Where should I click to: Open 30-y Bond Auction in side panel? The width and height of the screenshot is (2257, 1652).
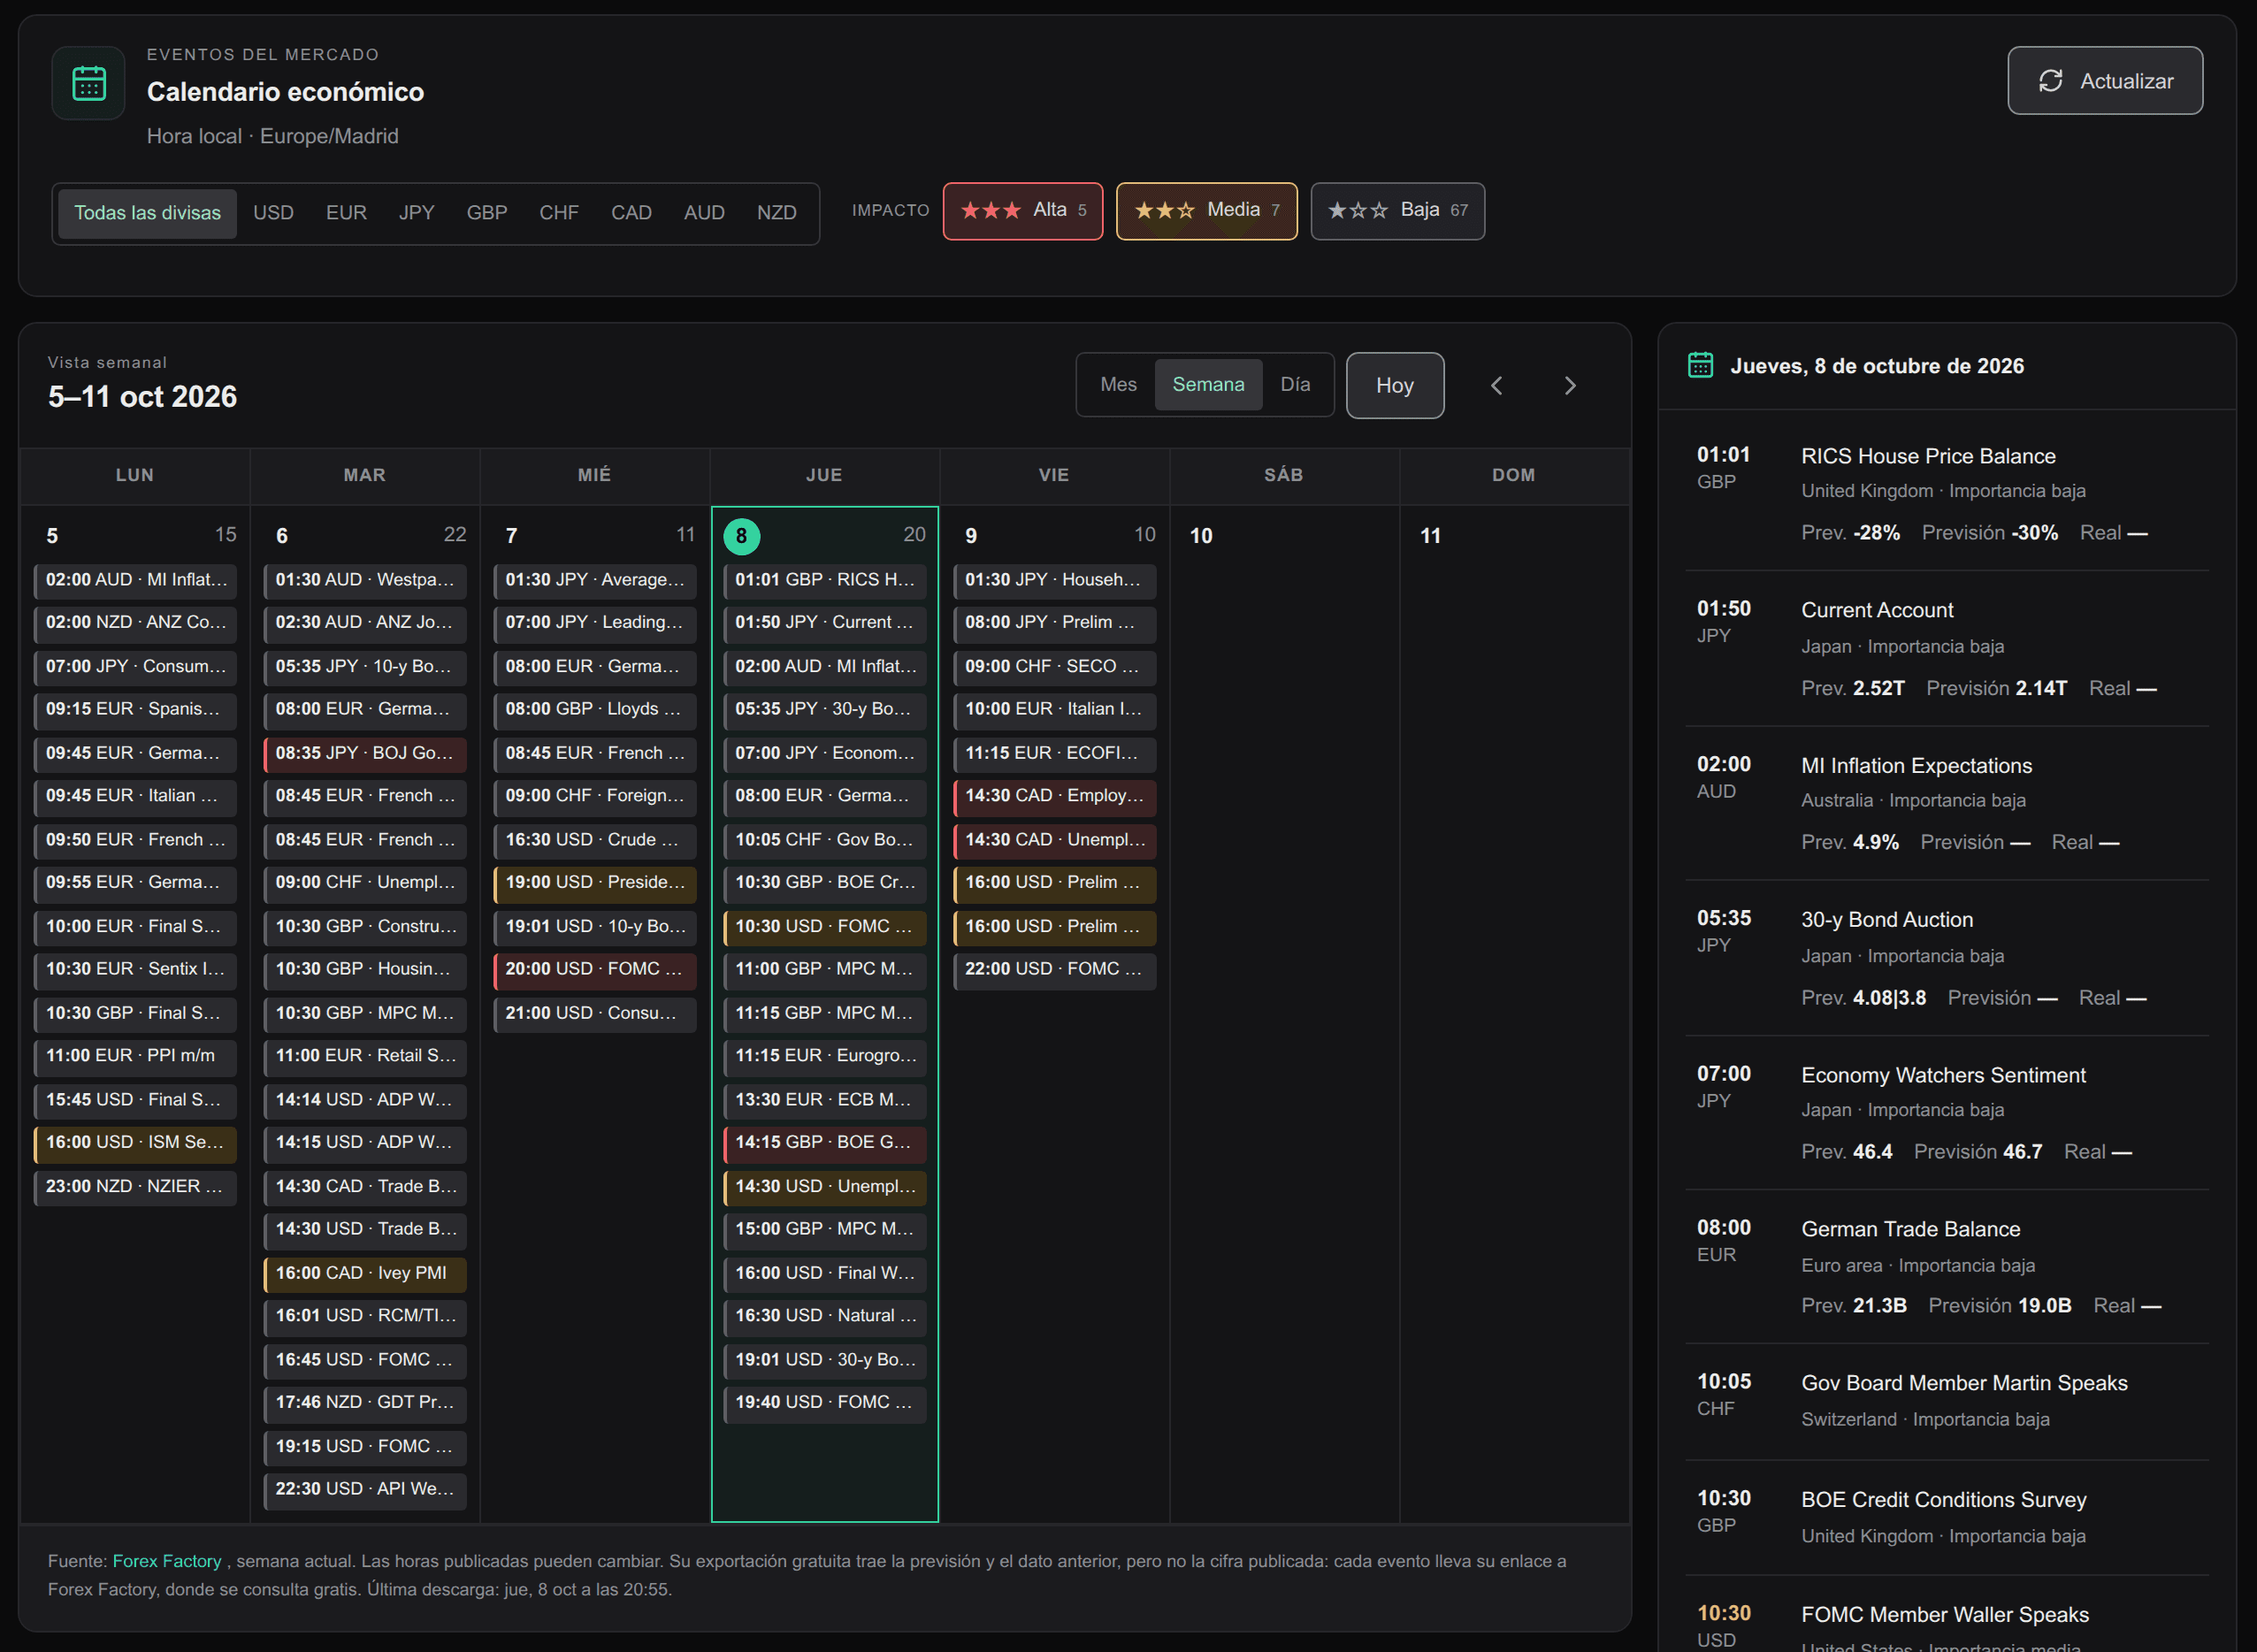[1946, 958]
